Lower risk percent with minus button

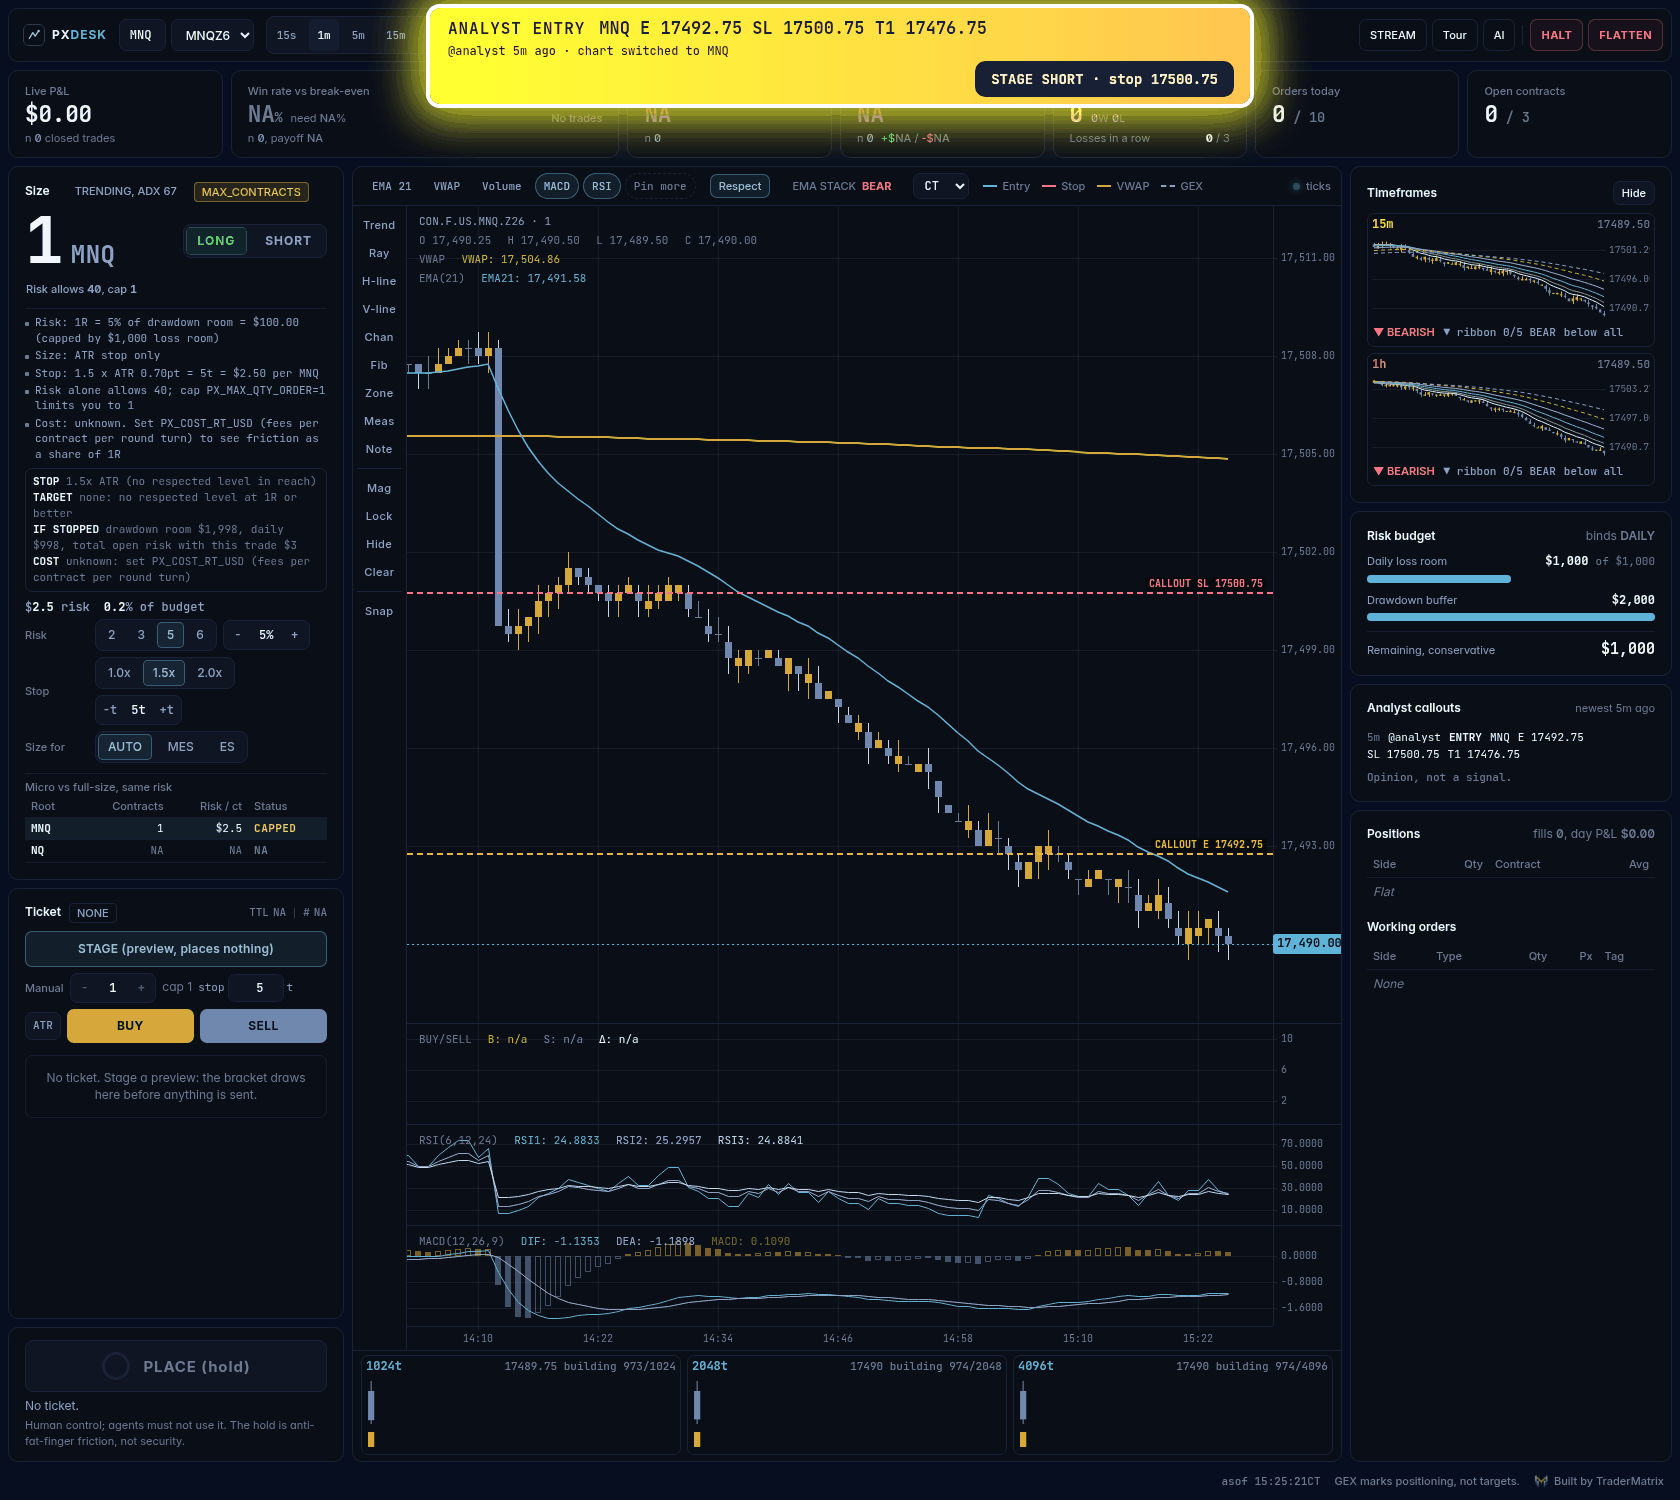coord(237,635)
